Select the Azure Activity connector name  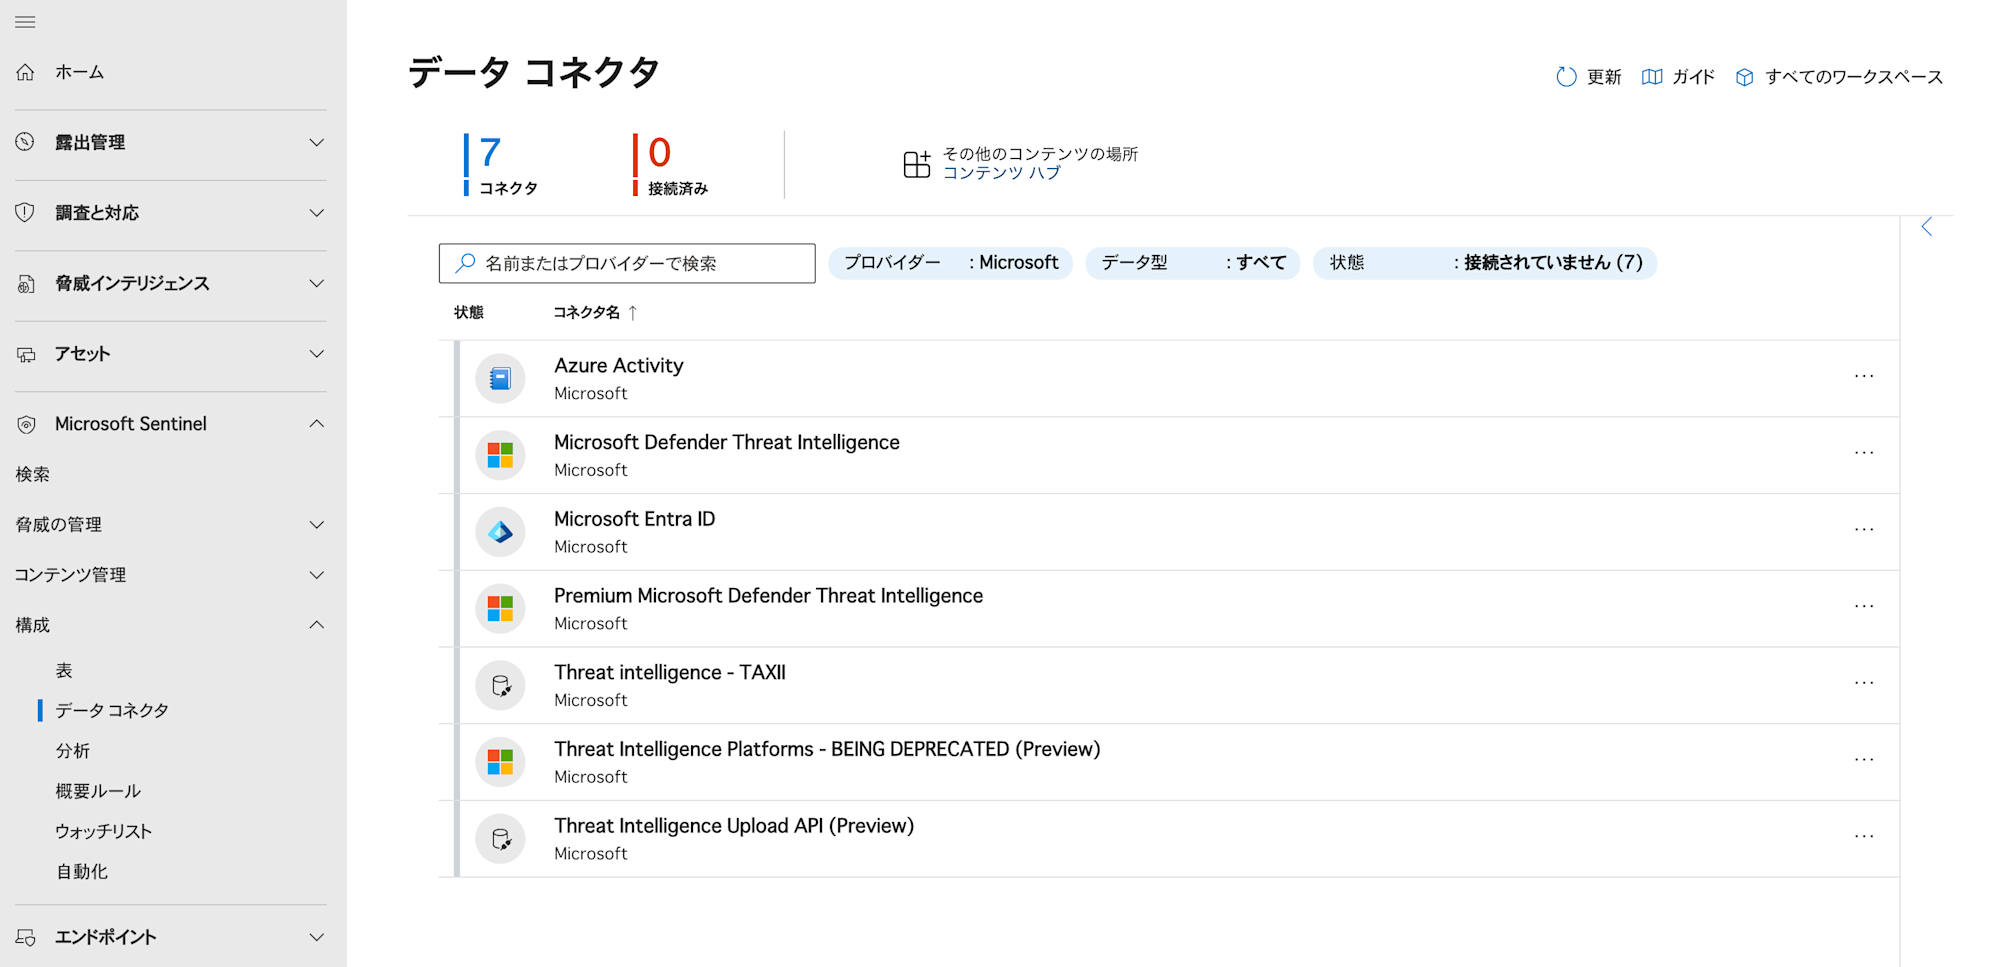pos(619,366)
